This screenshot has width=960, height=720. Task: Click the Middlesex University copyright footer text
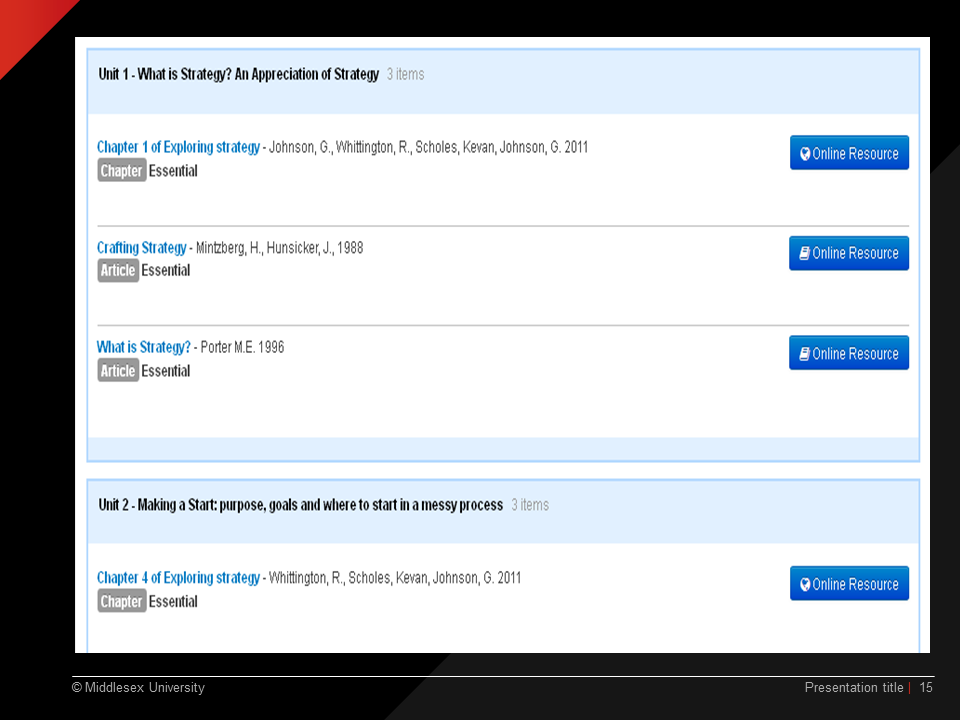138,688
